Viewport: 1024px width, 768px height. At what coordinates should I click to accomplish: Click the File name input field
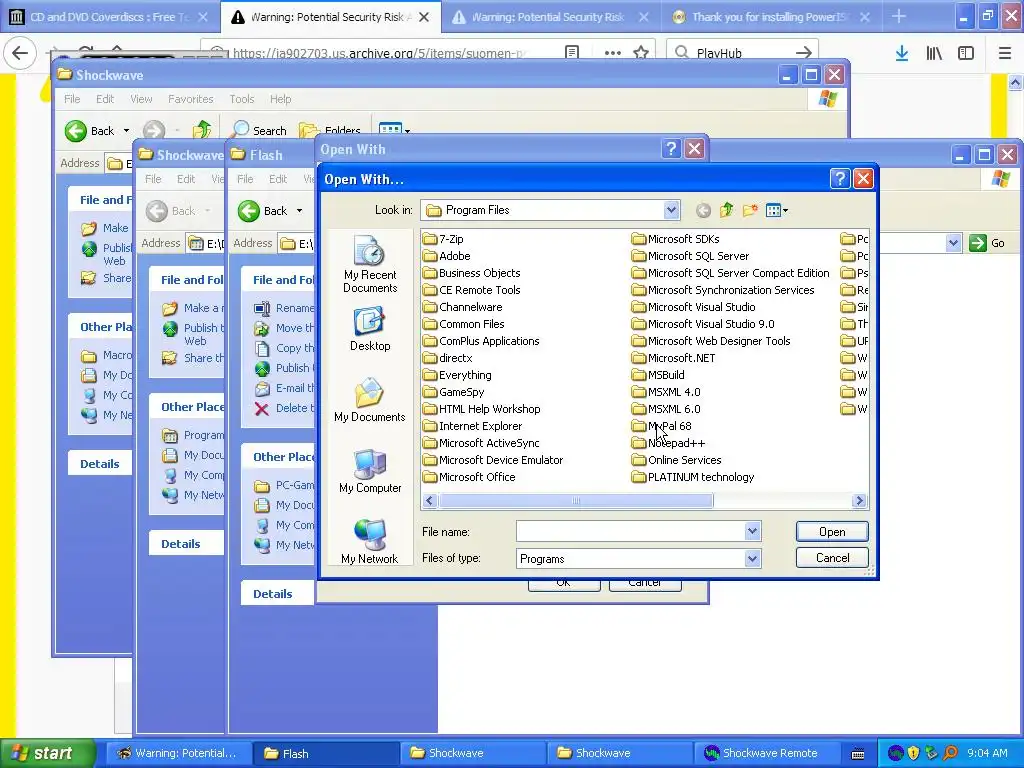pyautogui.click(x=630, y=531)
